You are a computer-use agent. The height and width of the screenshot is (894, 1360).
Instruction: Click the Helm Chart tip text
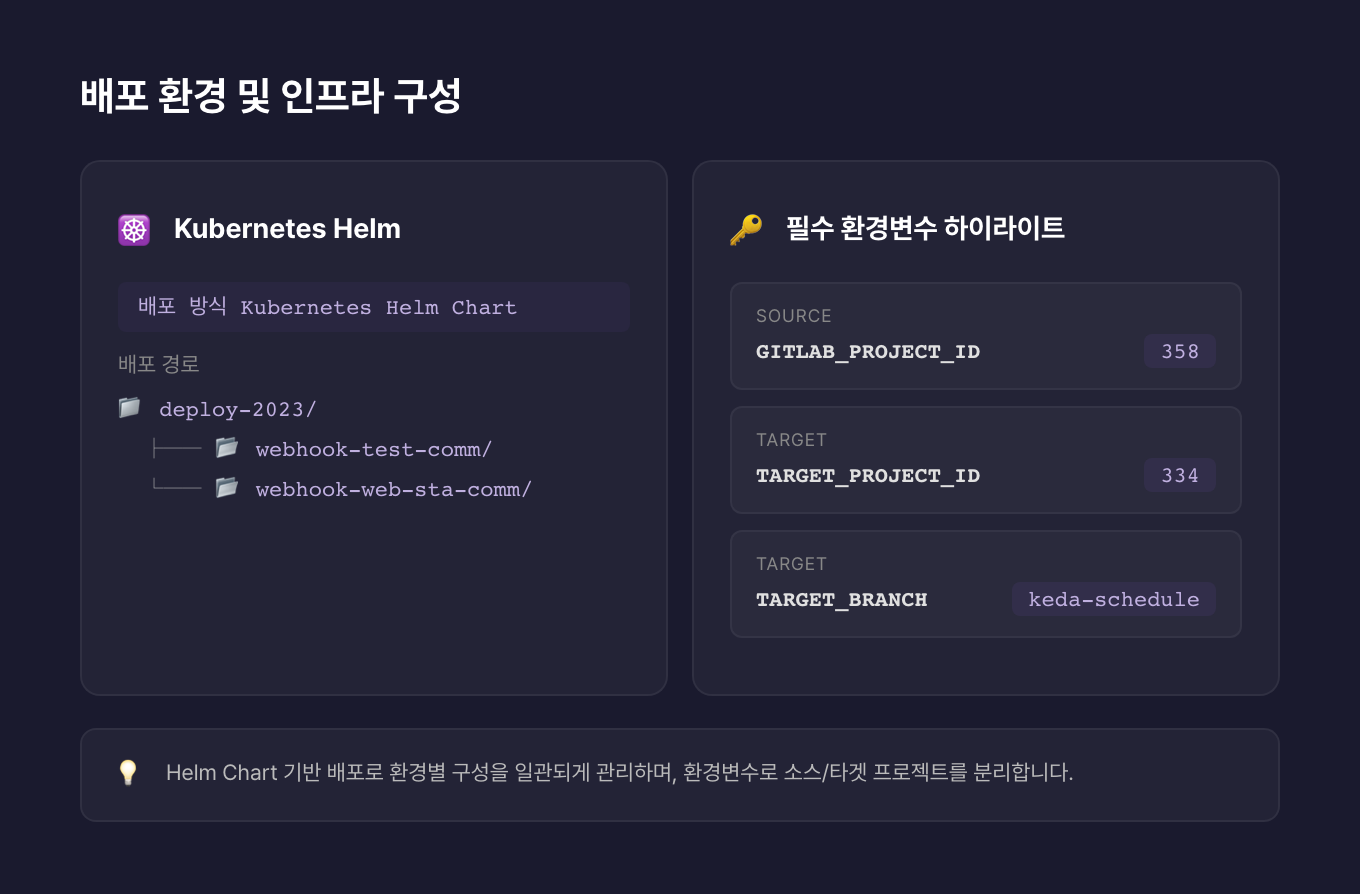pos(619,772)
